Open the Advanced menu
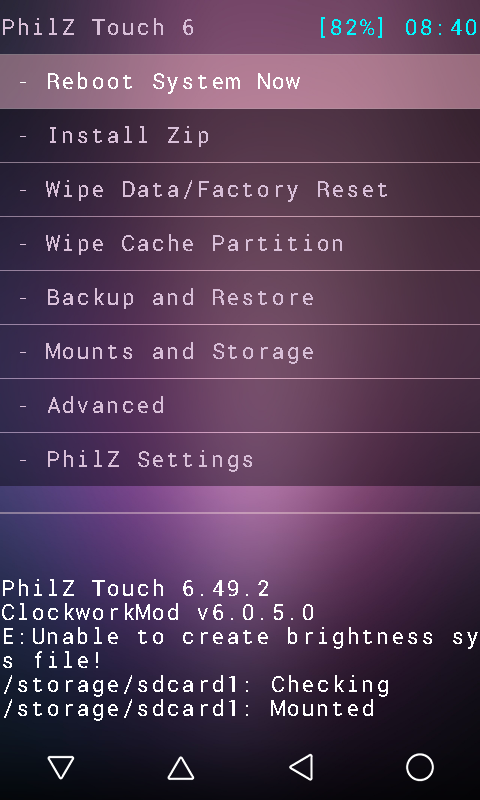Viewport: 480px width, 800px height. 240,406
